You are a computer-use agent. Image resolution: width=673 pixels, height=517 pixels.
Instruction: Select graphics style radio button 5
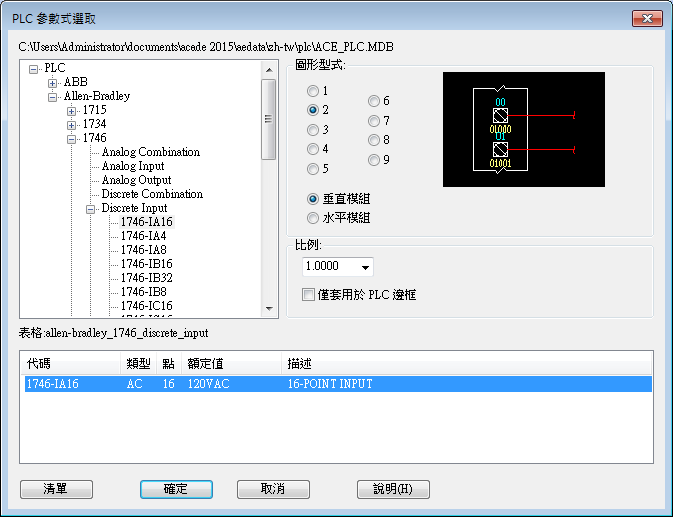[x=313, y=169]
